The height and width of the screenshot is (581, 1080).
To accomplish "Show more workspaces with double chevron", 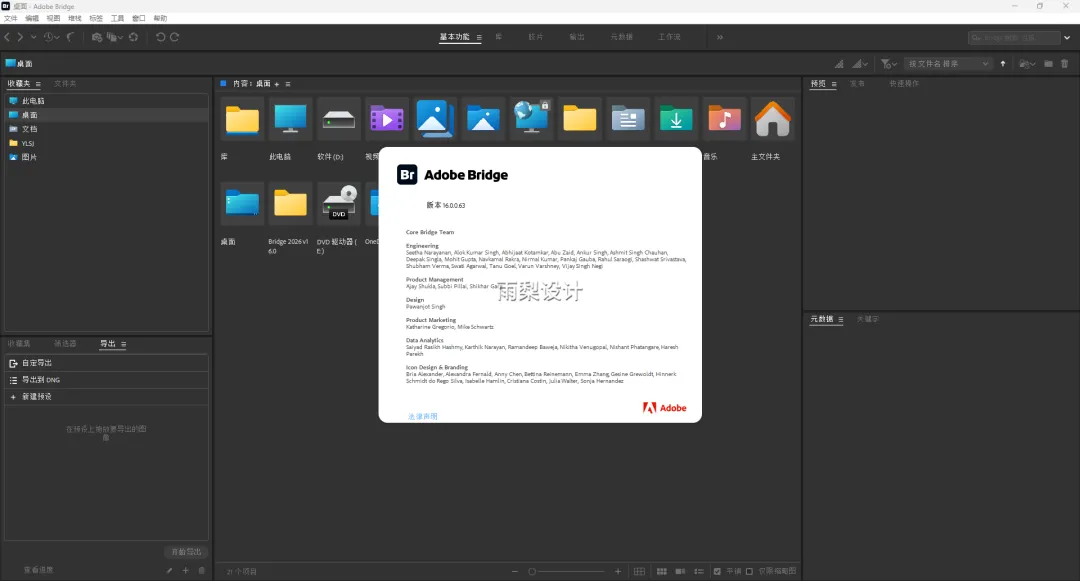I will pos(720,37).
